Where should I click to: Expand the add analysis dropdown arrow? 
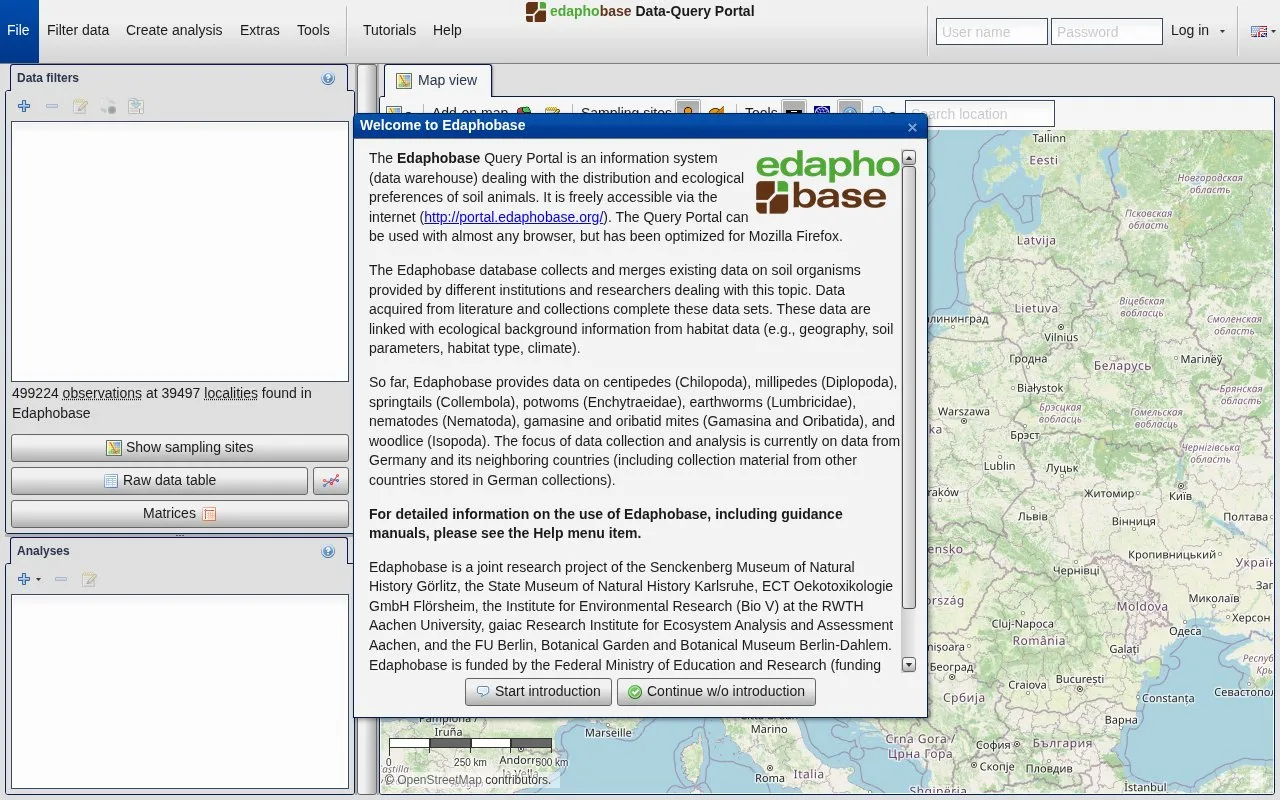click(x=38, y=579)
